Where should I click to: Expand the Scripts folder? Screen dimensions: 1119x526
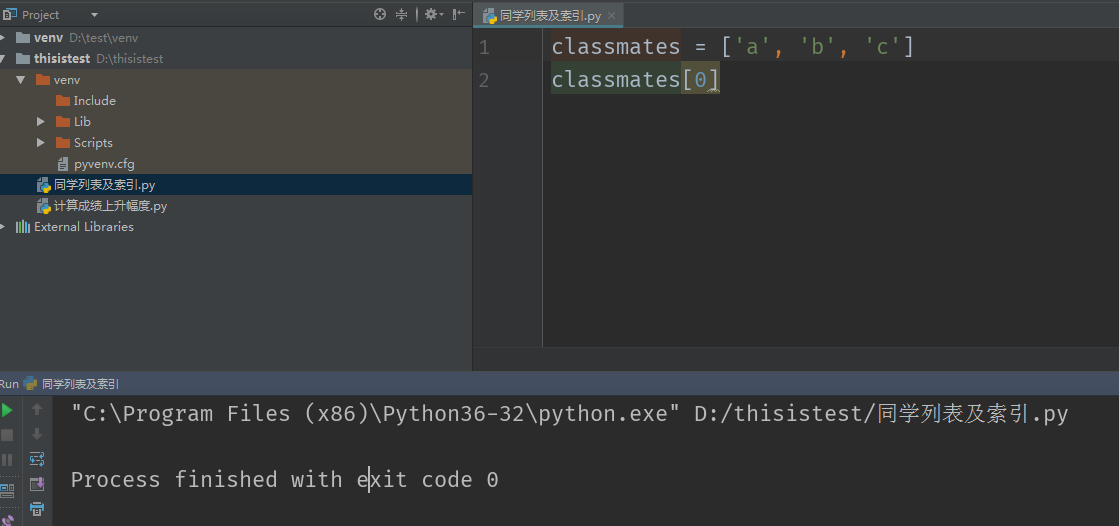tap(41, 143)
